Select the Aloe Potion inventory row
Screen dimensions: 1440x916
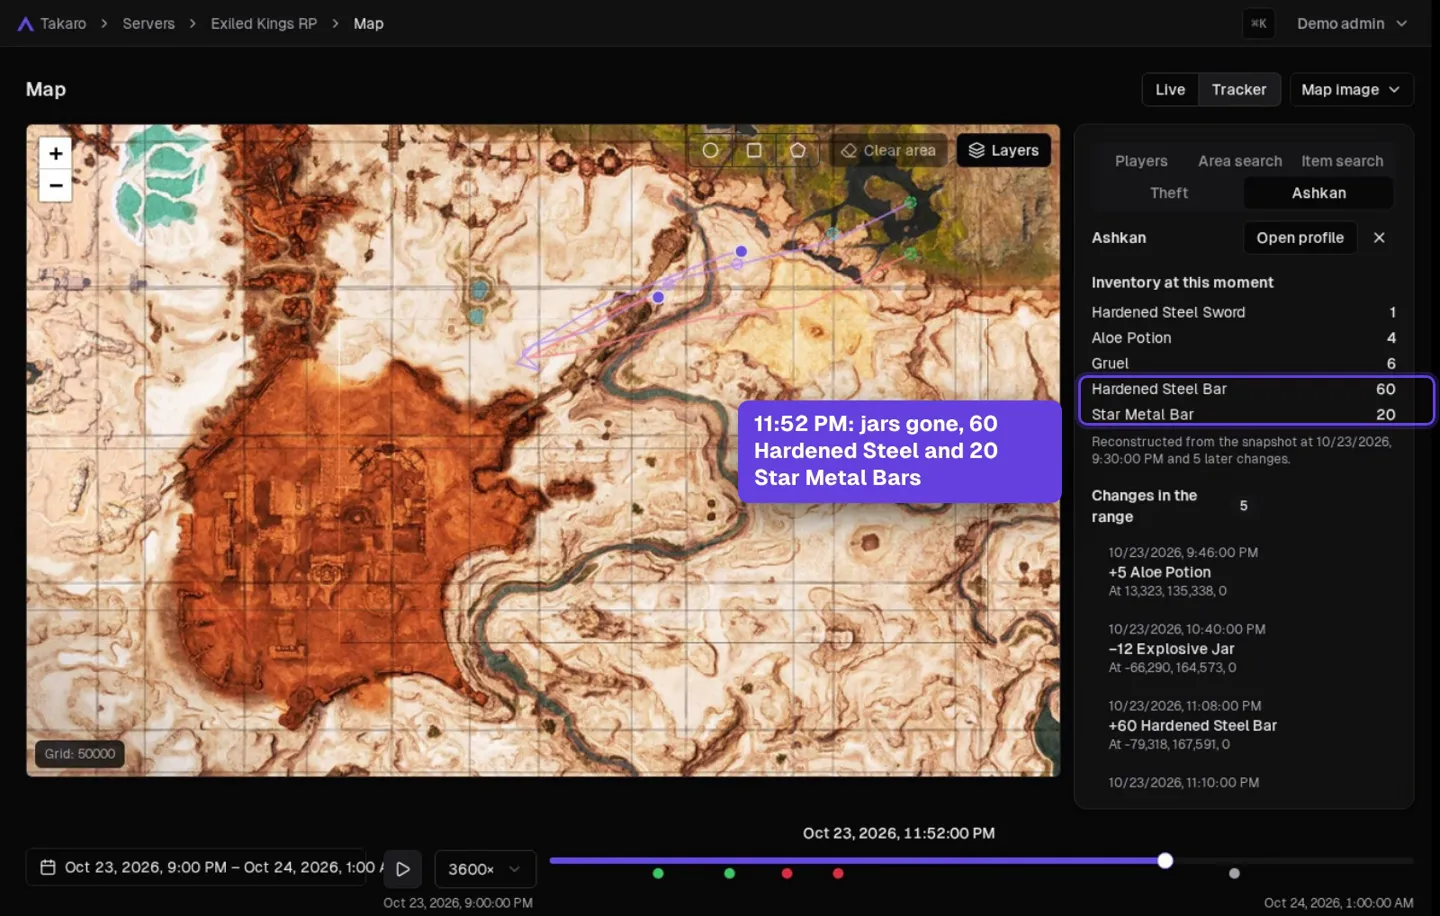tap(1243, 338)
